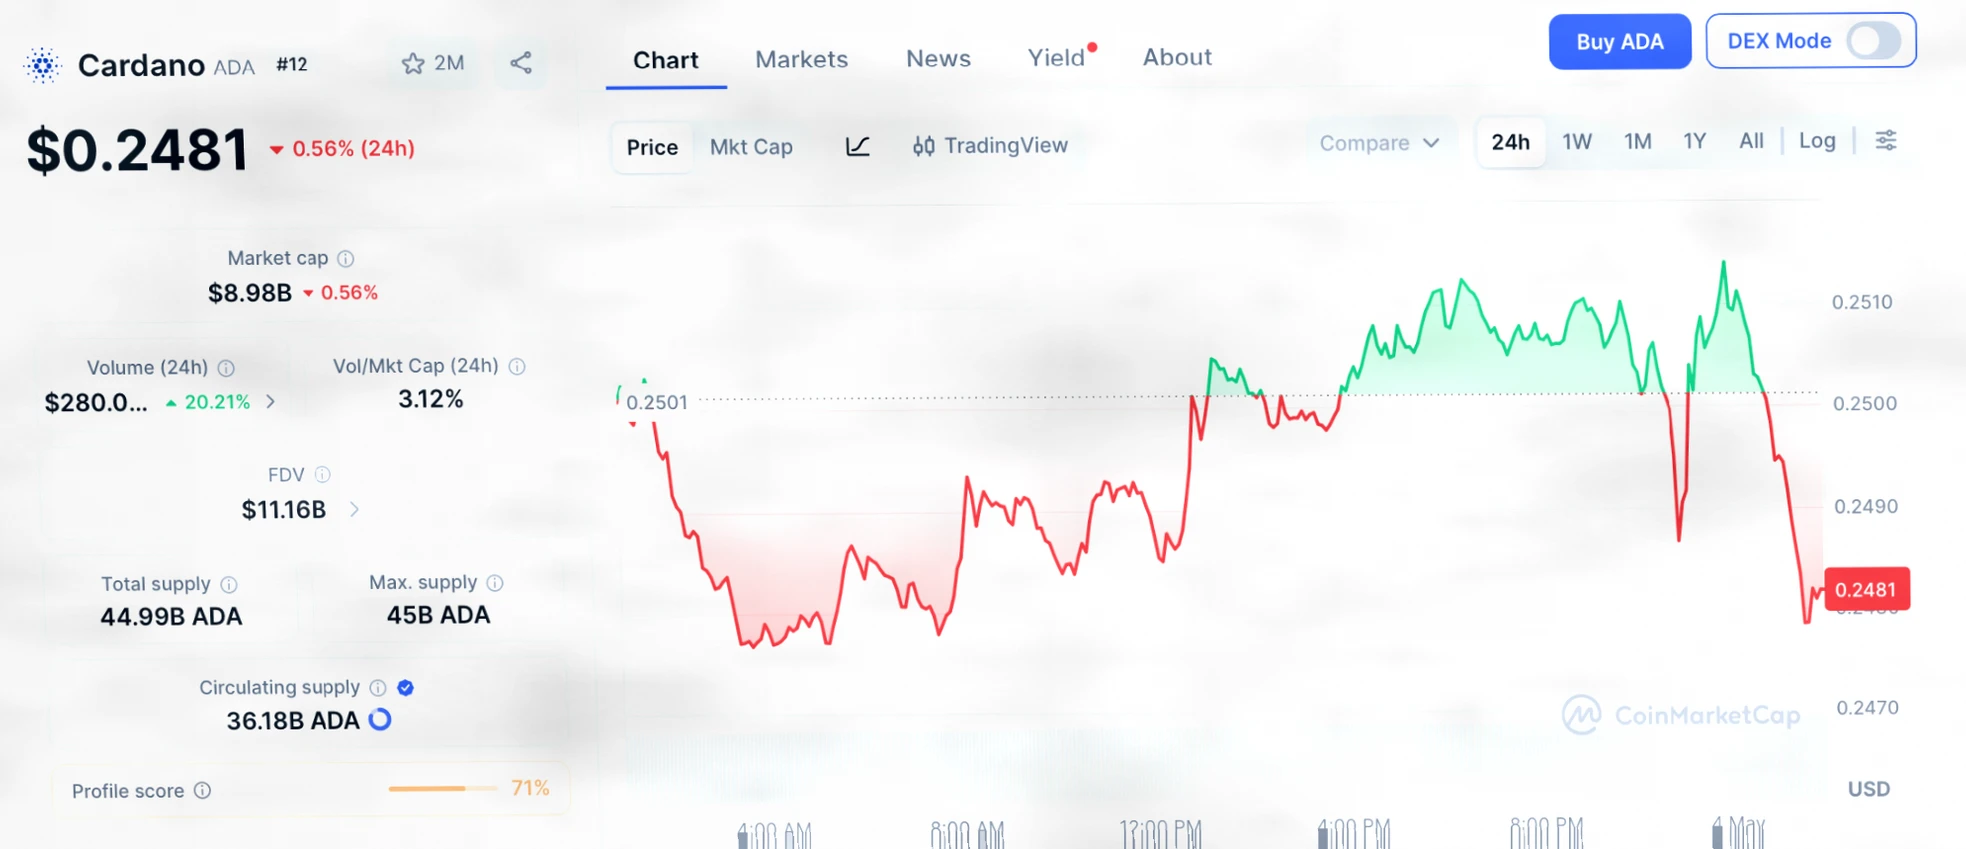Viewport: 1966px width, 849px height.
Task: Click the 0.2490 axis label
Action: (1866, 507)
